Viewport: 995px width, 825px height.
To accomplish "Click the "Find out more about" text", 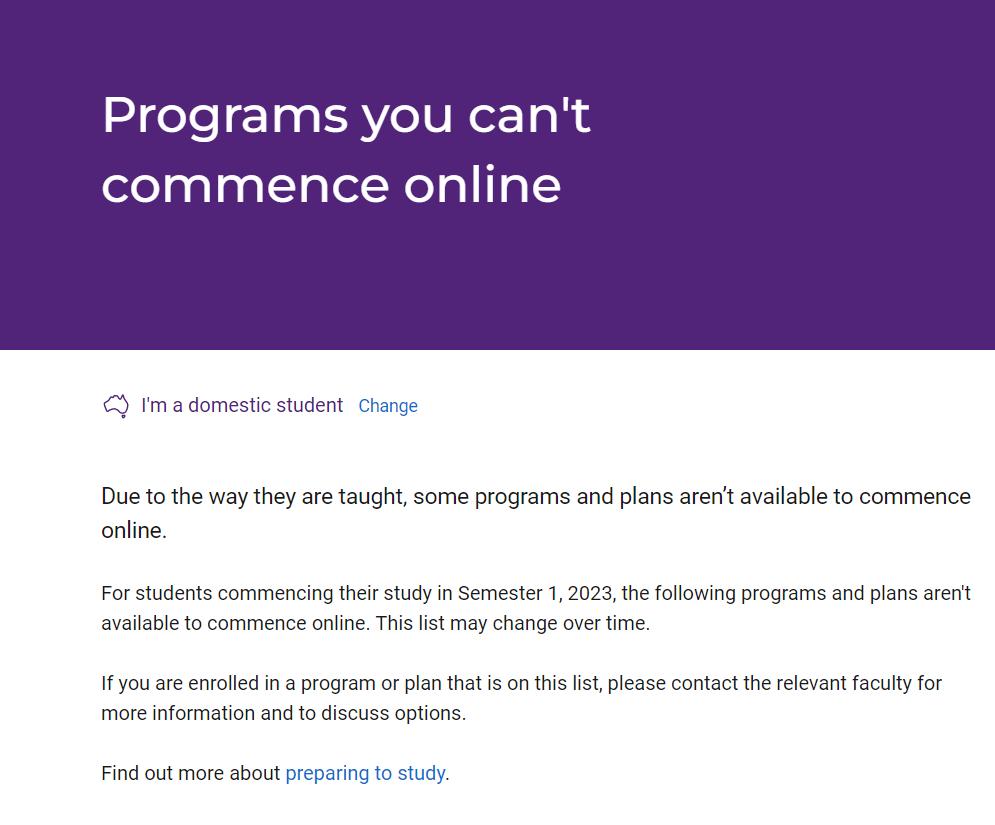I will point(190,773).
